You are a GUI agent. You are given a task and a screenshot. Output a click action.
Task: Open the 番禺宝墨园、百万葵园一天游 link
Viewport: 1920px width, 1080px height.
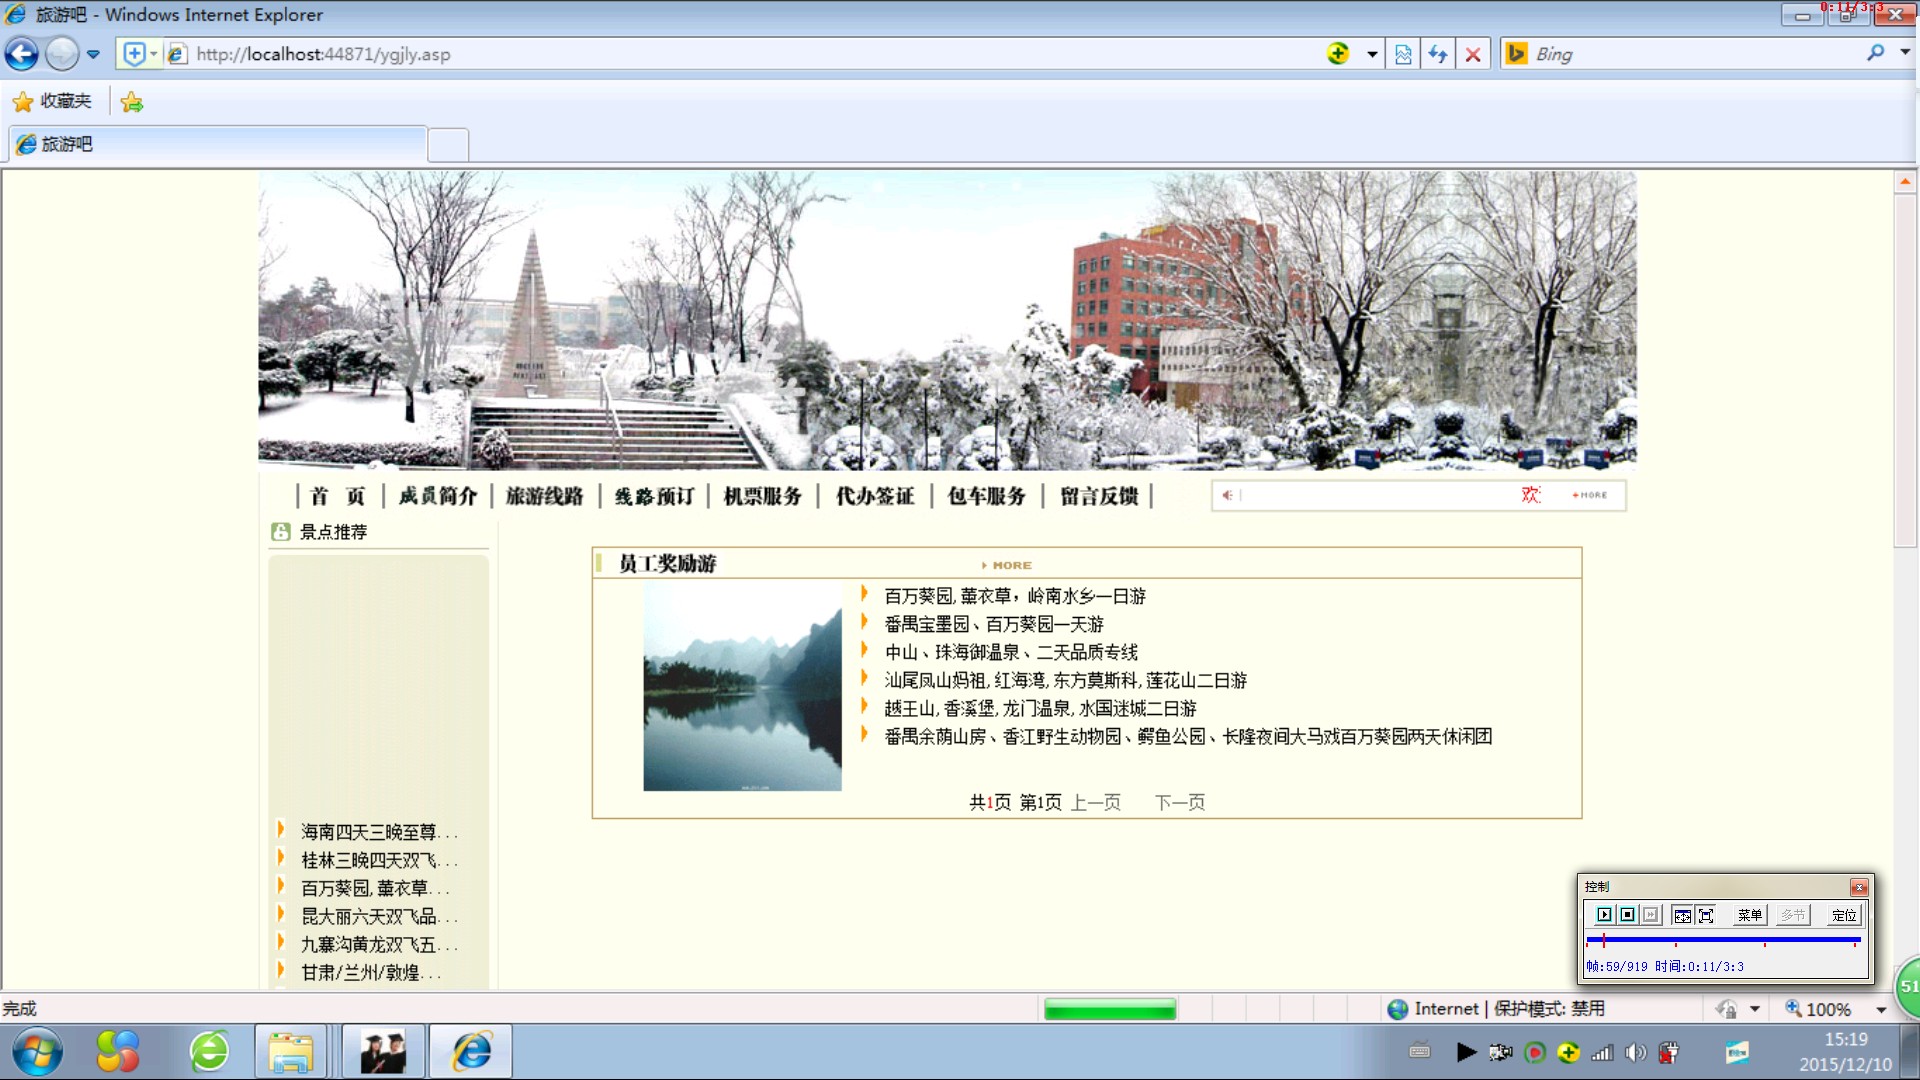994,624
